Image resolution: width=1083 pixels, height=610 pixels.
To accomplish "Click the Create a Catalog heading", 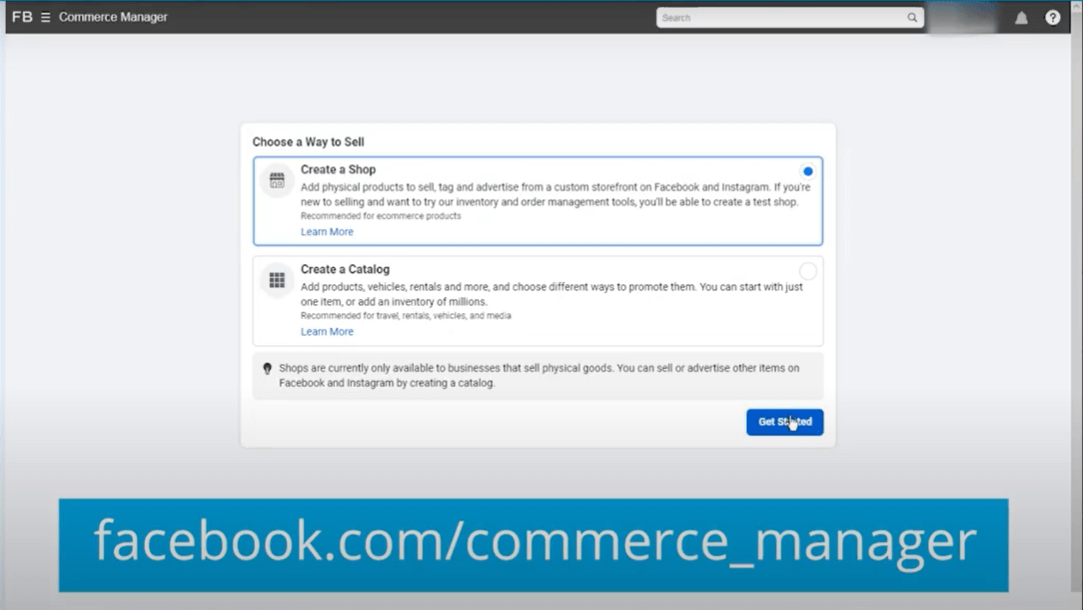I will (345, 269).
